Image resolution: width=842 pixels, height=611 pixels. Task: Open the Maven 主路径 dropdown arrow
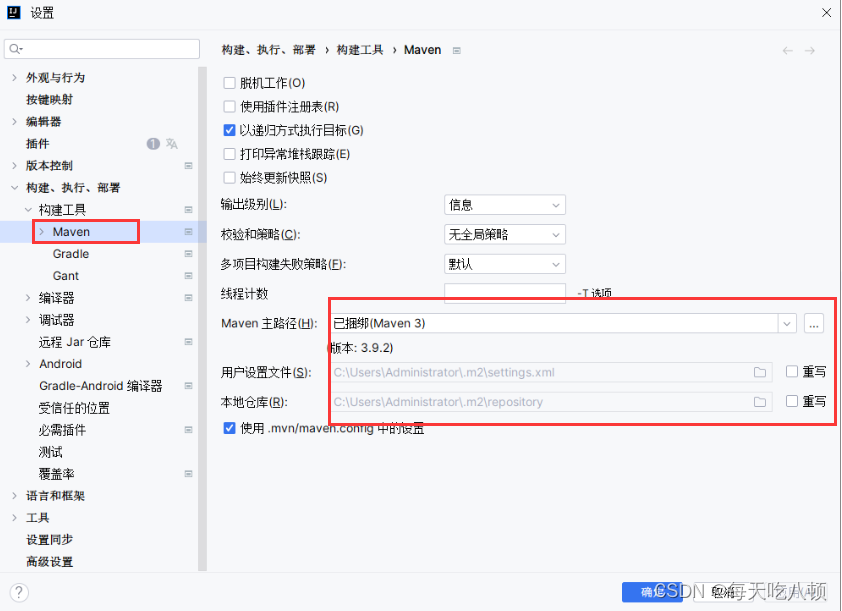pos(787,324)
